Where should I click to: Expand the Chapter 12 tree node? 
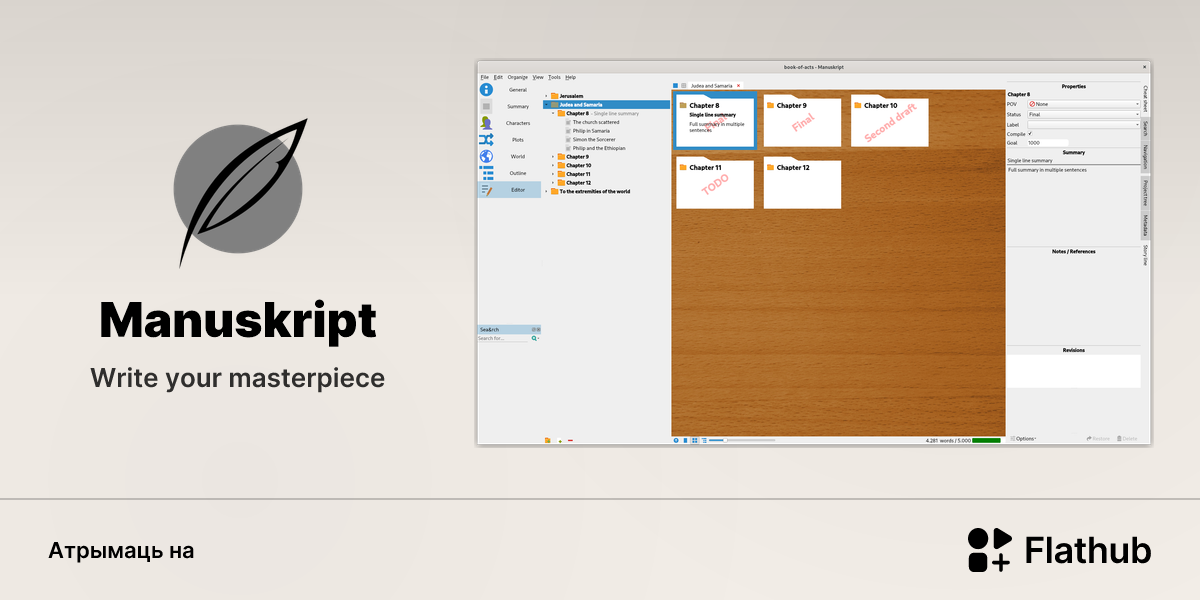tap(553, 183)
